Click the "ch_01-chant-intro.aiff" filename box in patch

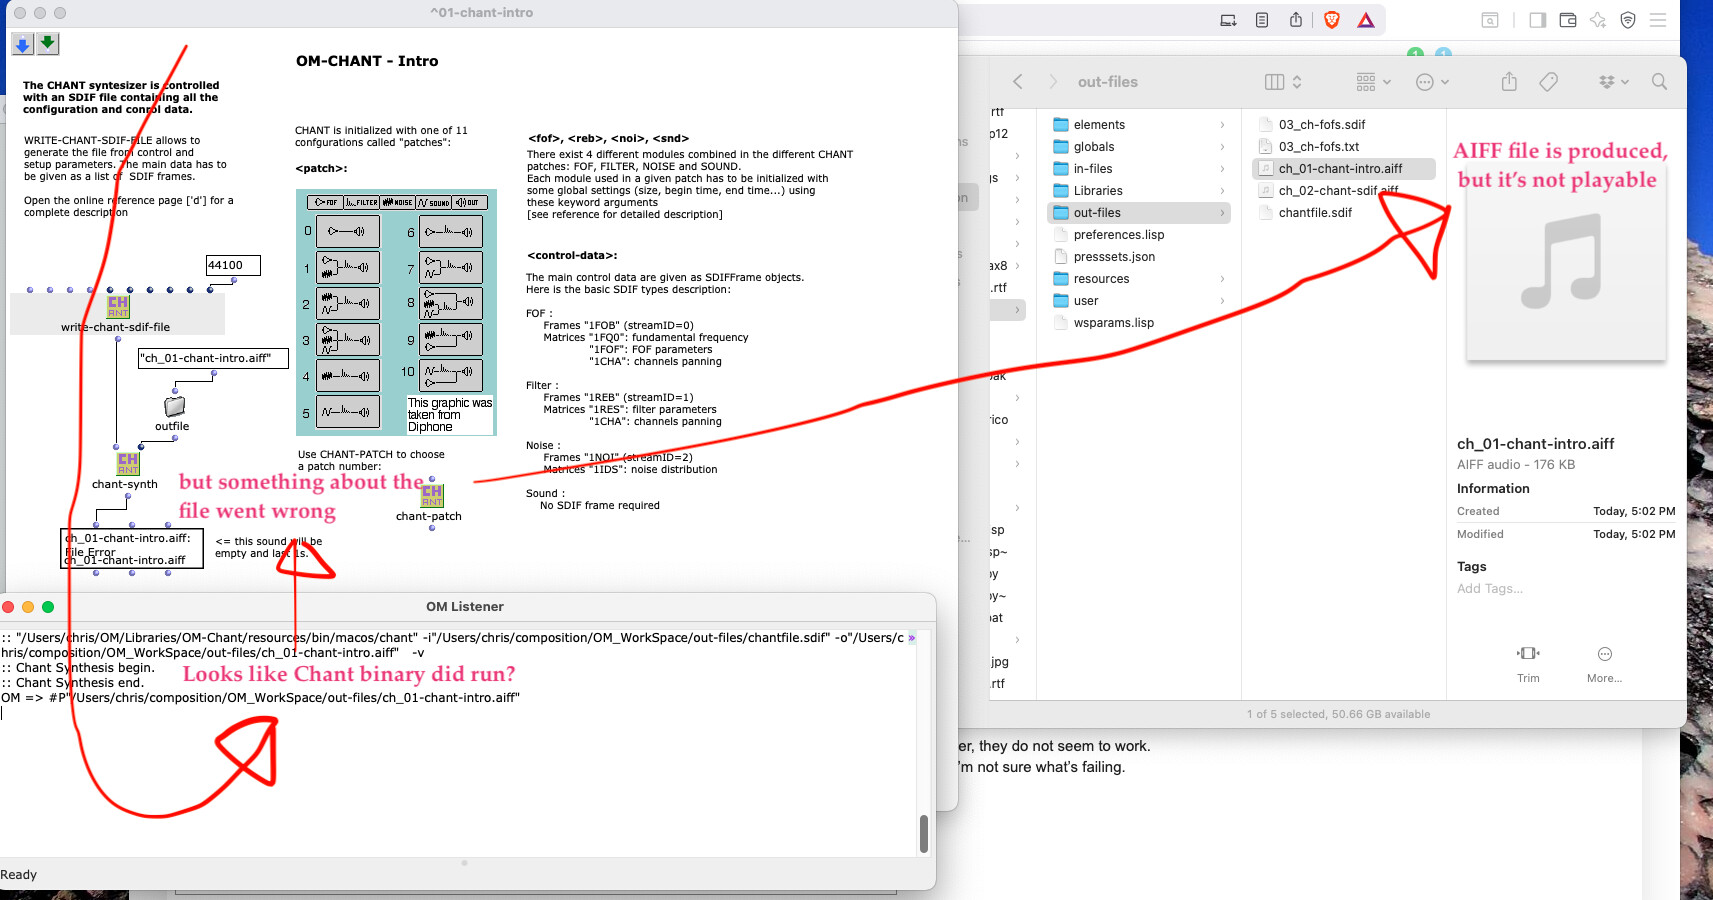[213, 358]
